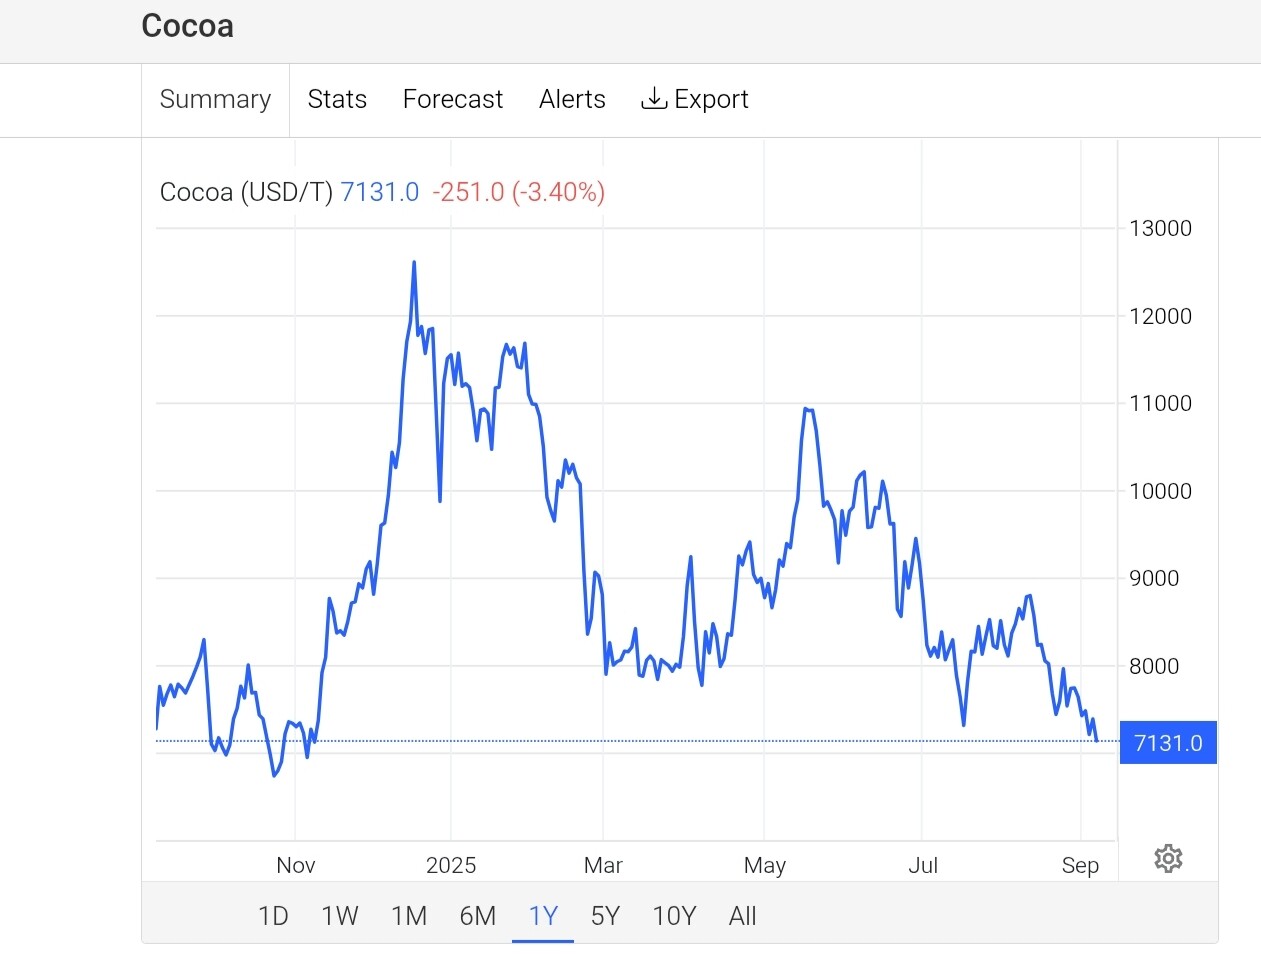Click the May x-axis date label
This screenshot has width=1261, height=959.
click(765, 865)
